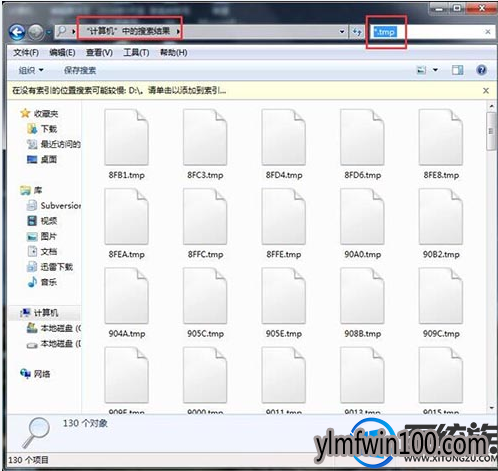Select 计算机 in the navigation pane
This screenshot has height=471, width=498.
[x=46, y=313]
